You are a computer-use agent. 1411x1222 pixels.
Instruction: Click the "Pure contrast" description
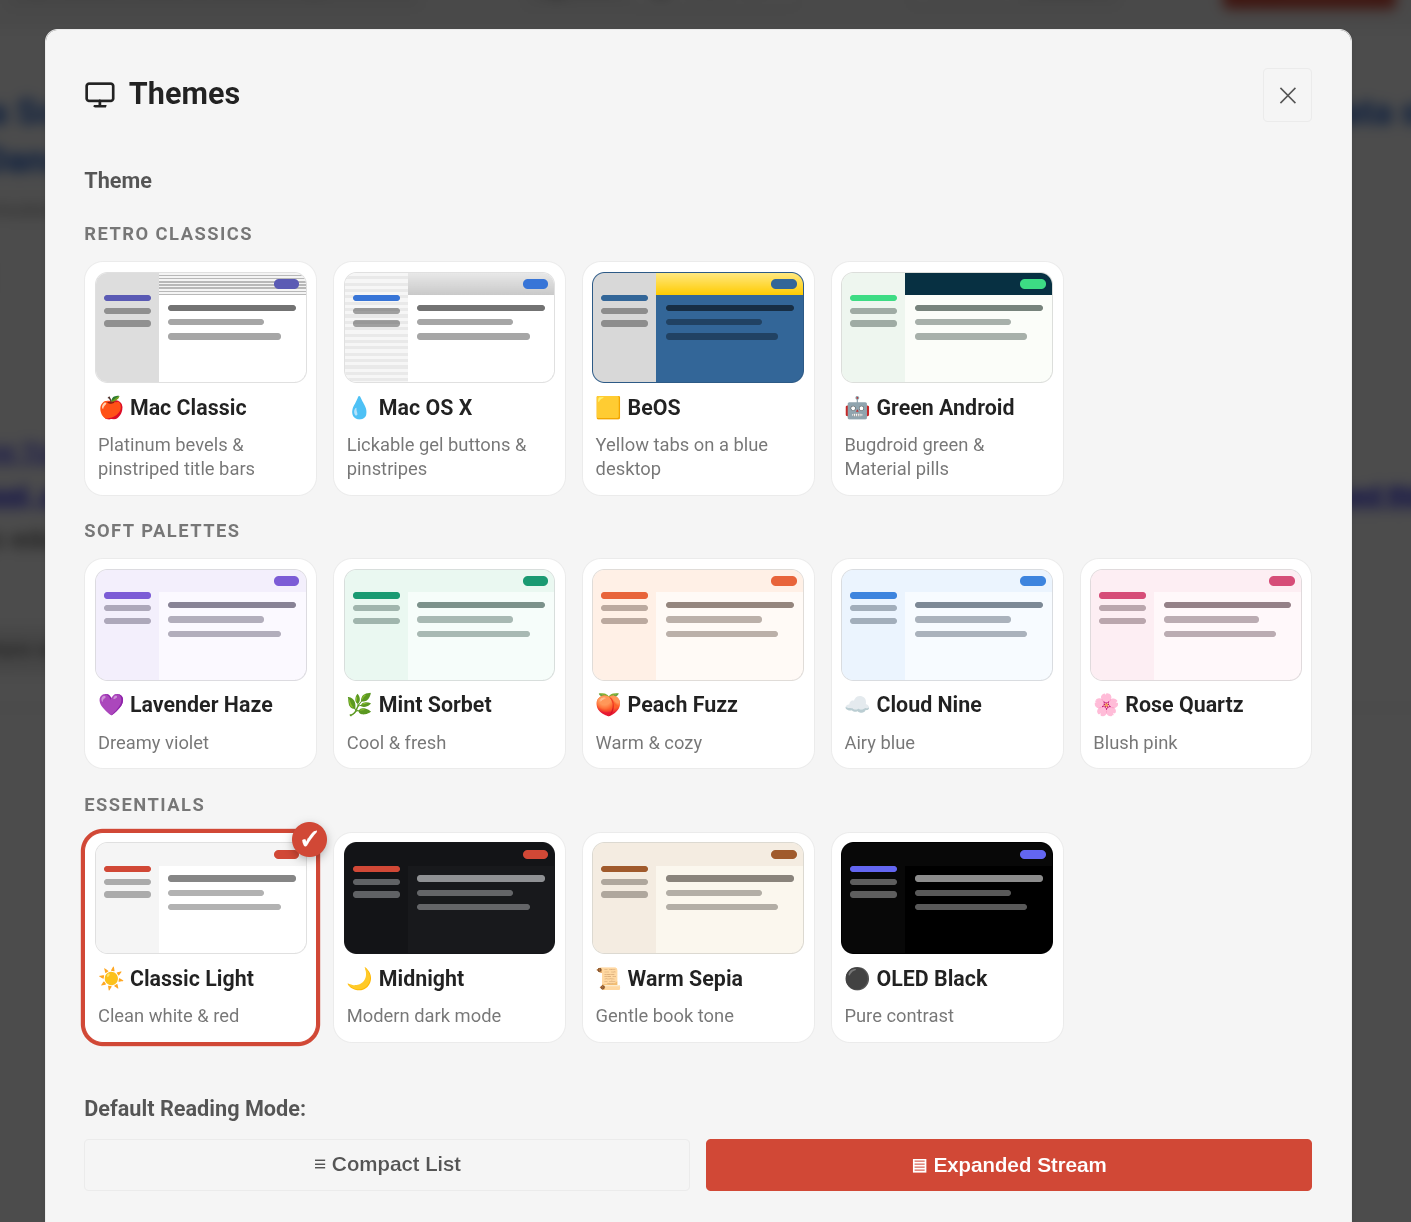point(899,1016)
